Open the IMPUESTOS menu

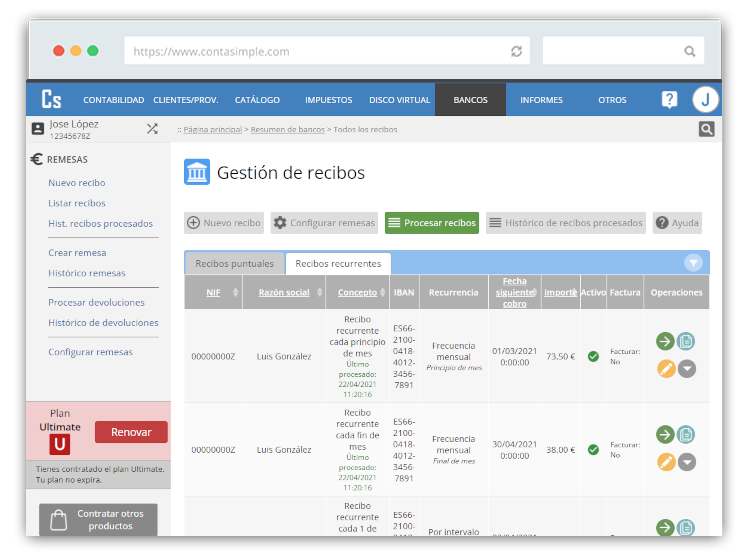[328, 100]
